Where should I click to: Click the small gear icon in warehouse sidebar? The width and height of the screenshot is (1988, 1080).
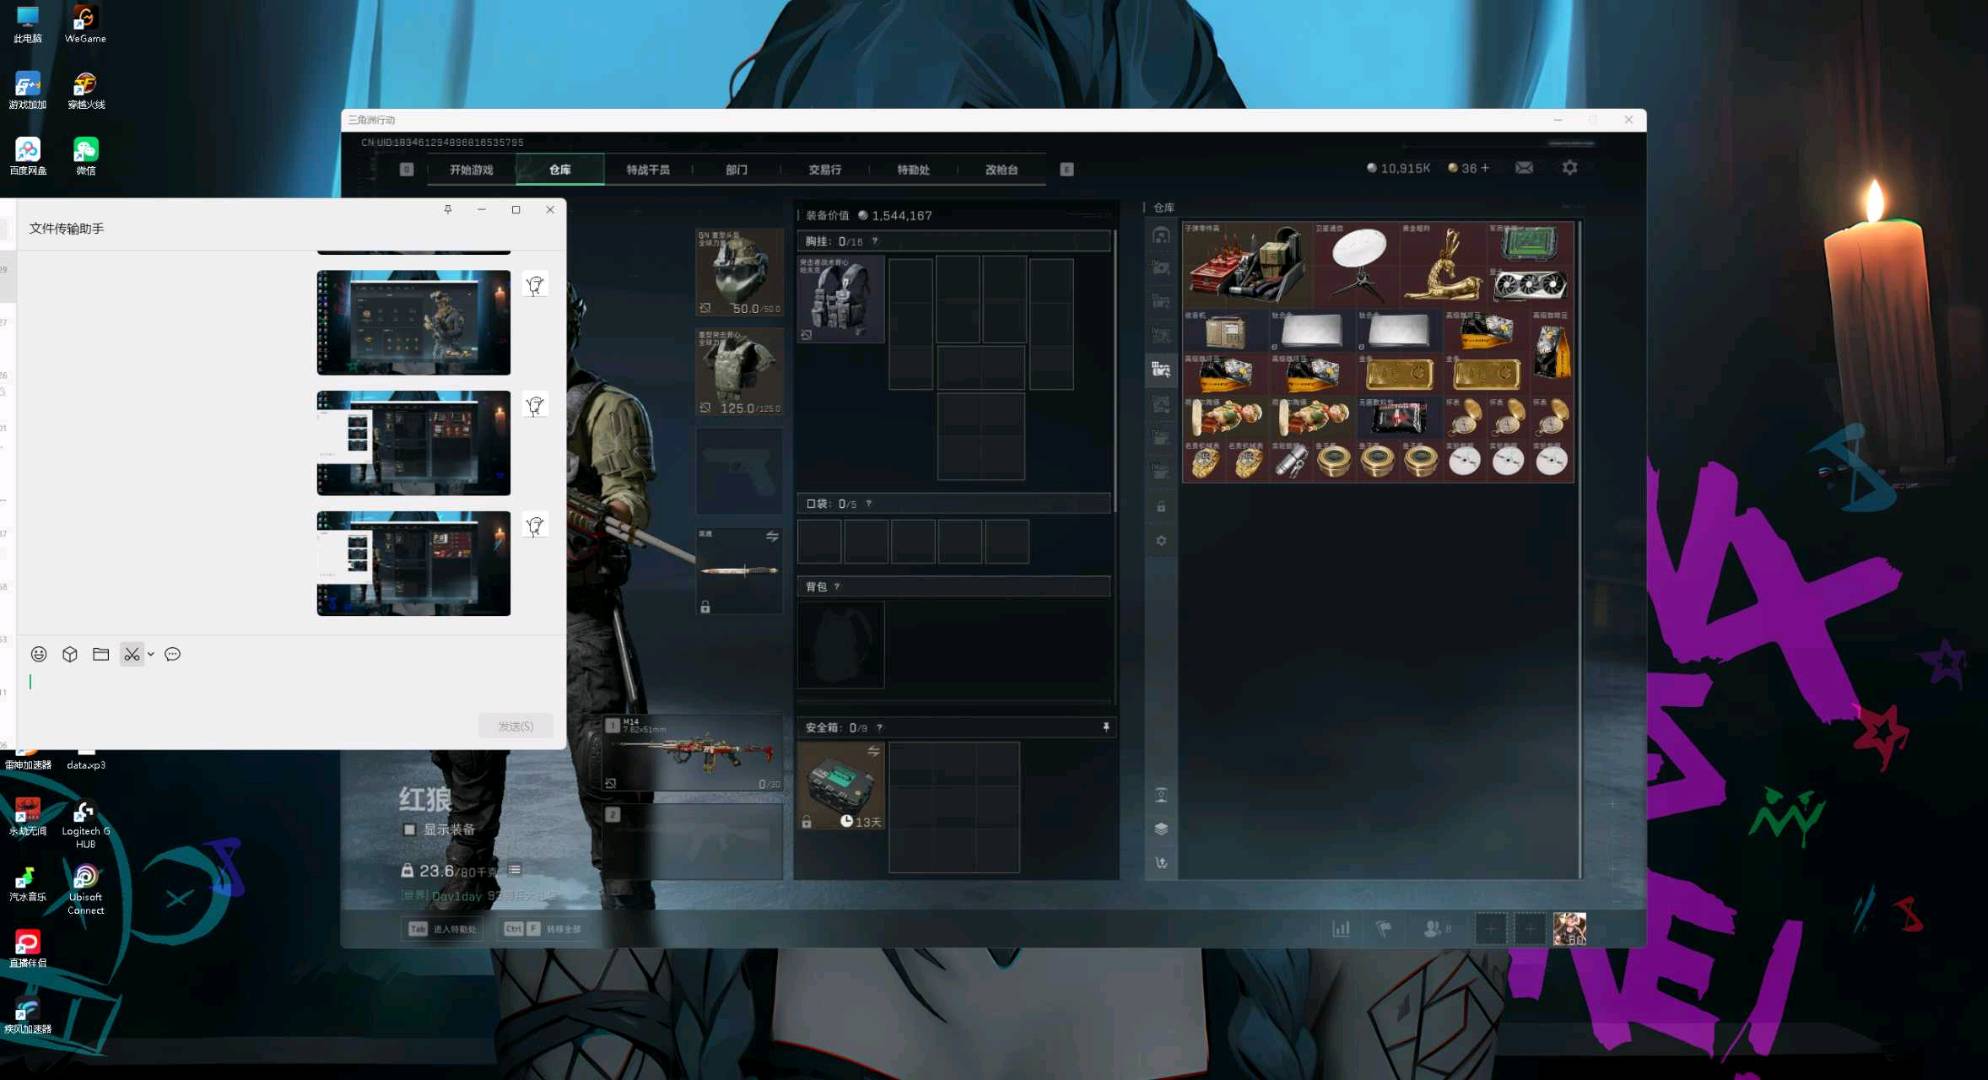tap(1161, 541)
